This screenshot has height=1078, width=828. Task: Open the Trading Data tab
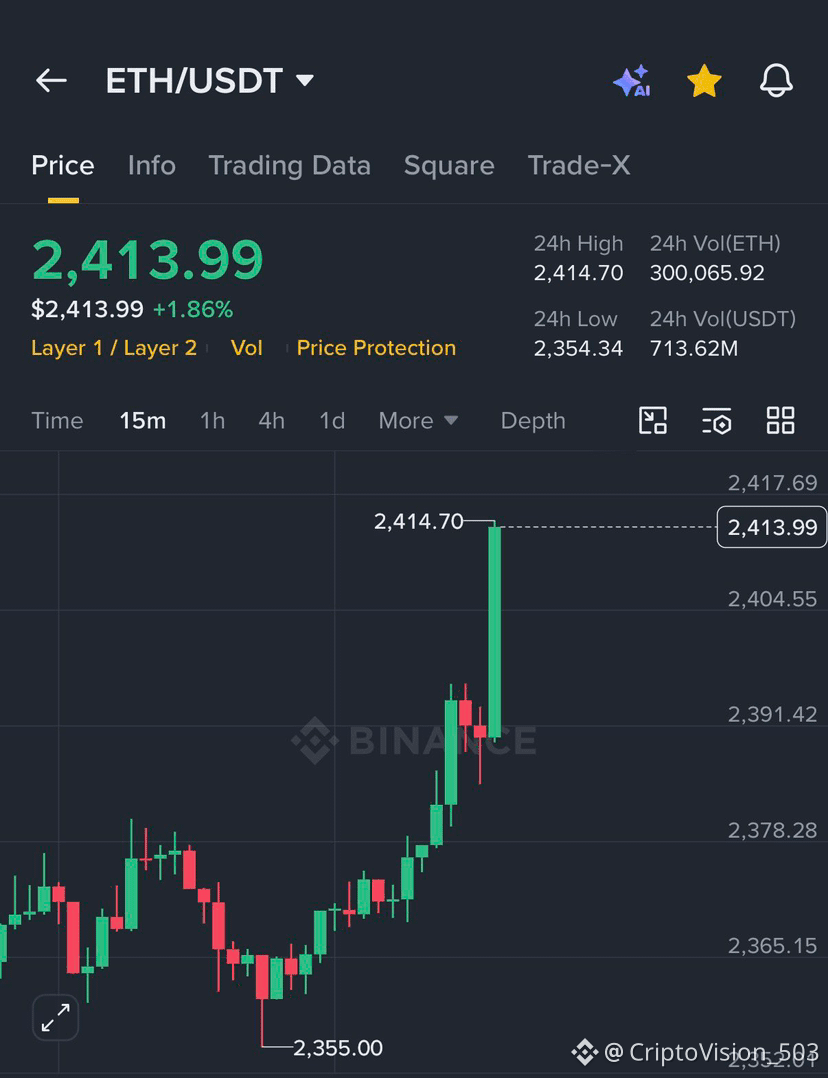tap(290, 166)
